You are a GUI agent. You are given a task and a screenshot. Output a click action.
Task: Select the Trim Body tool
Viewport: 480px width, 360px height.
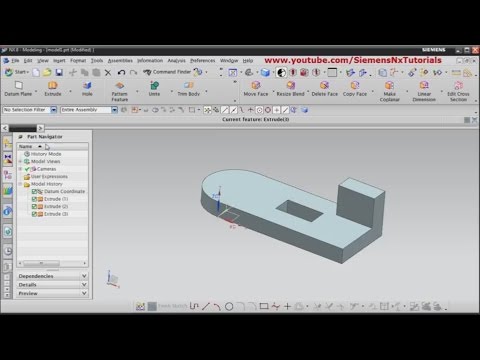pyautogui.click(x=189, y=86)
